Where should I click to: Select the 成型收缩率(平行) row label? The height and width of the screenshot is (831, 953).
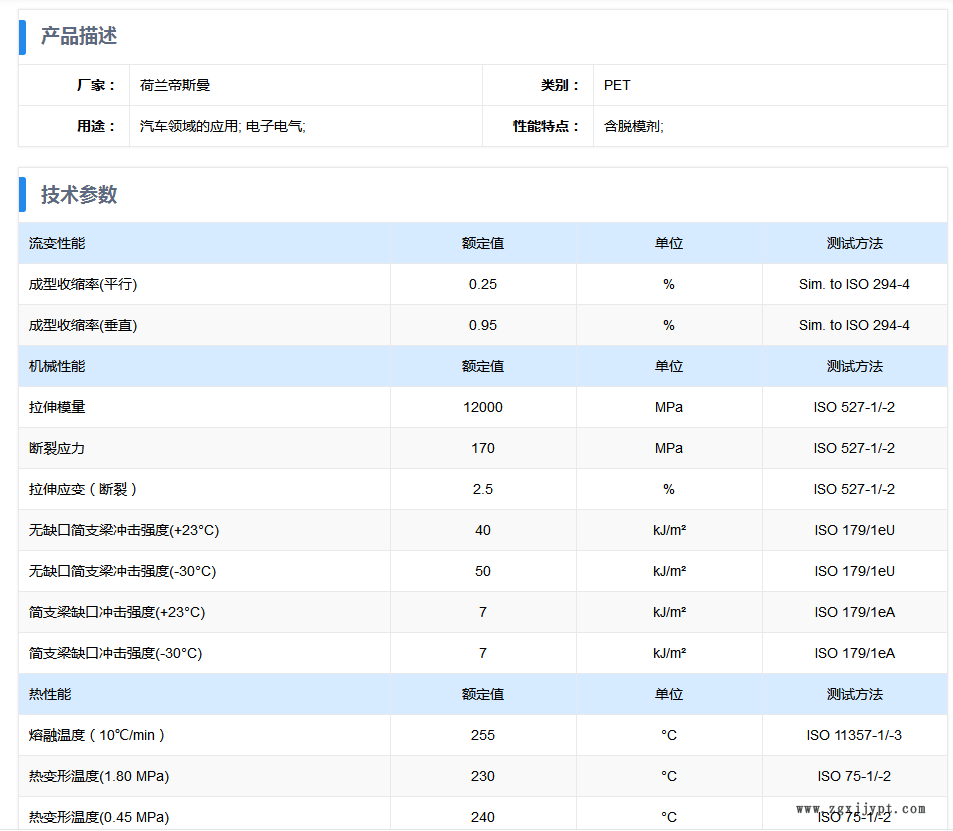click(83, 285)
